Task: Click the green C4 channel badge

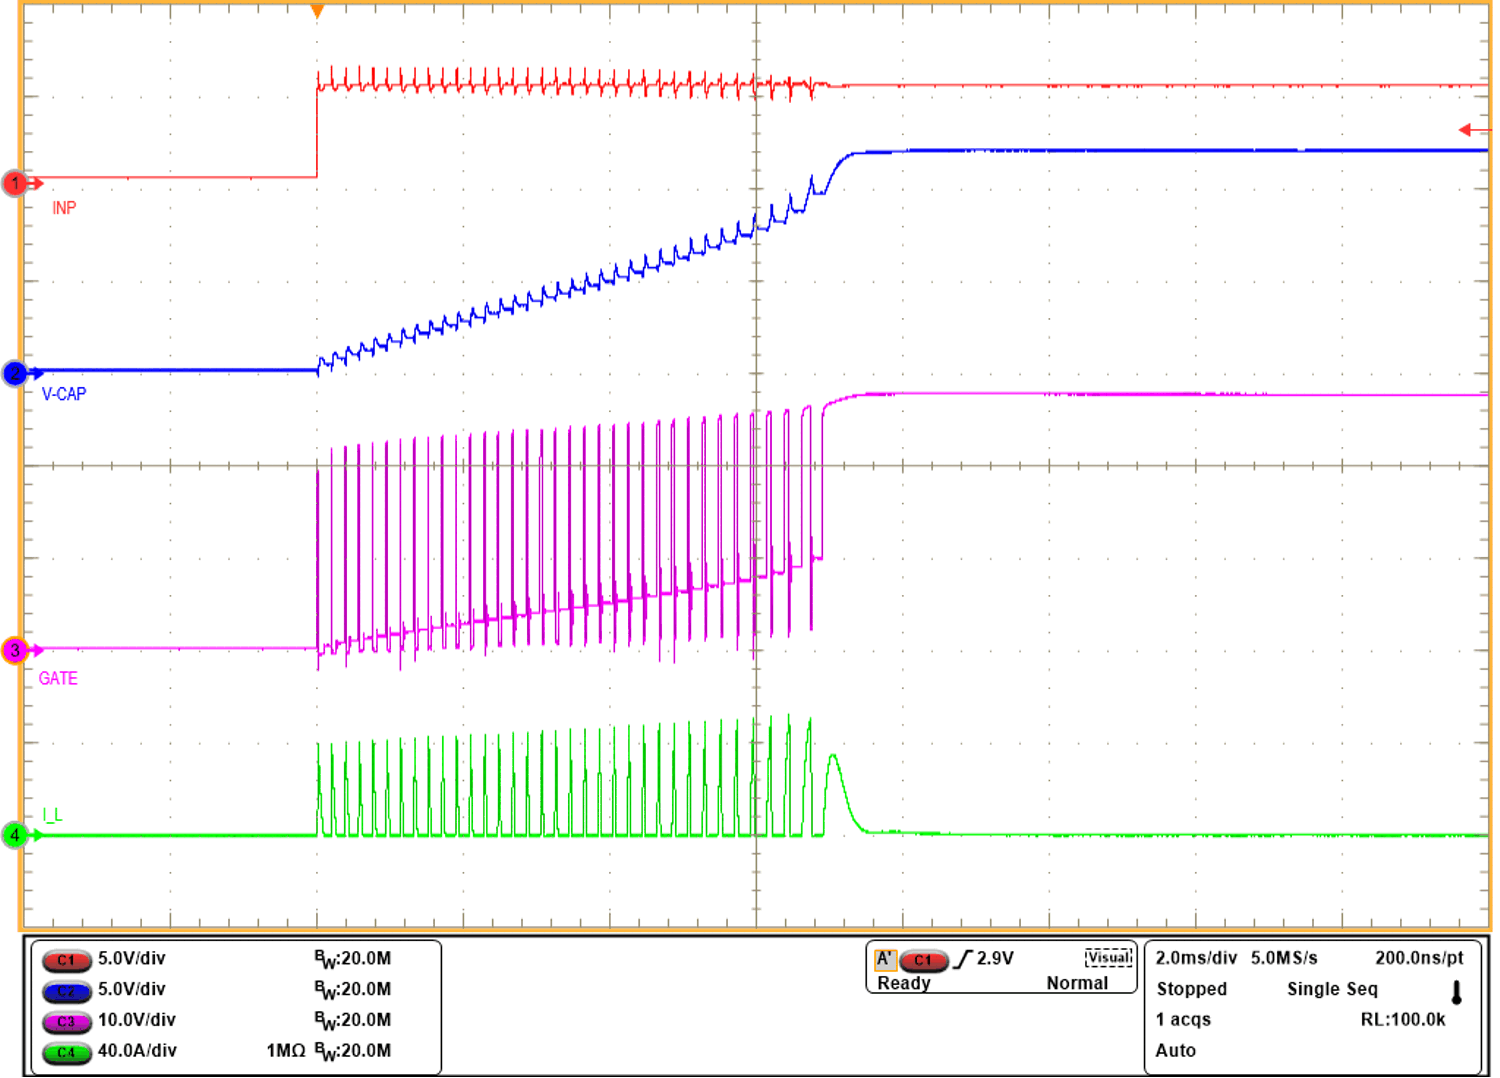Action: 66,1052
